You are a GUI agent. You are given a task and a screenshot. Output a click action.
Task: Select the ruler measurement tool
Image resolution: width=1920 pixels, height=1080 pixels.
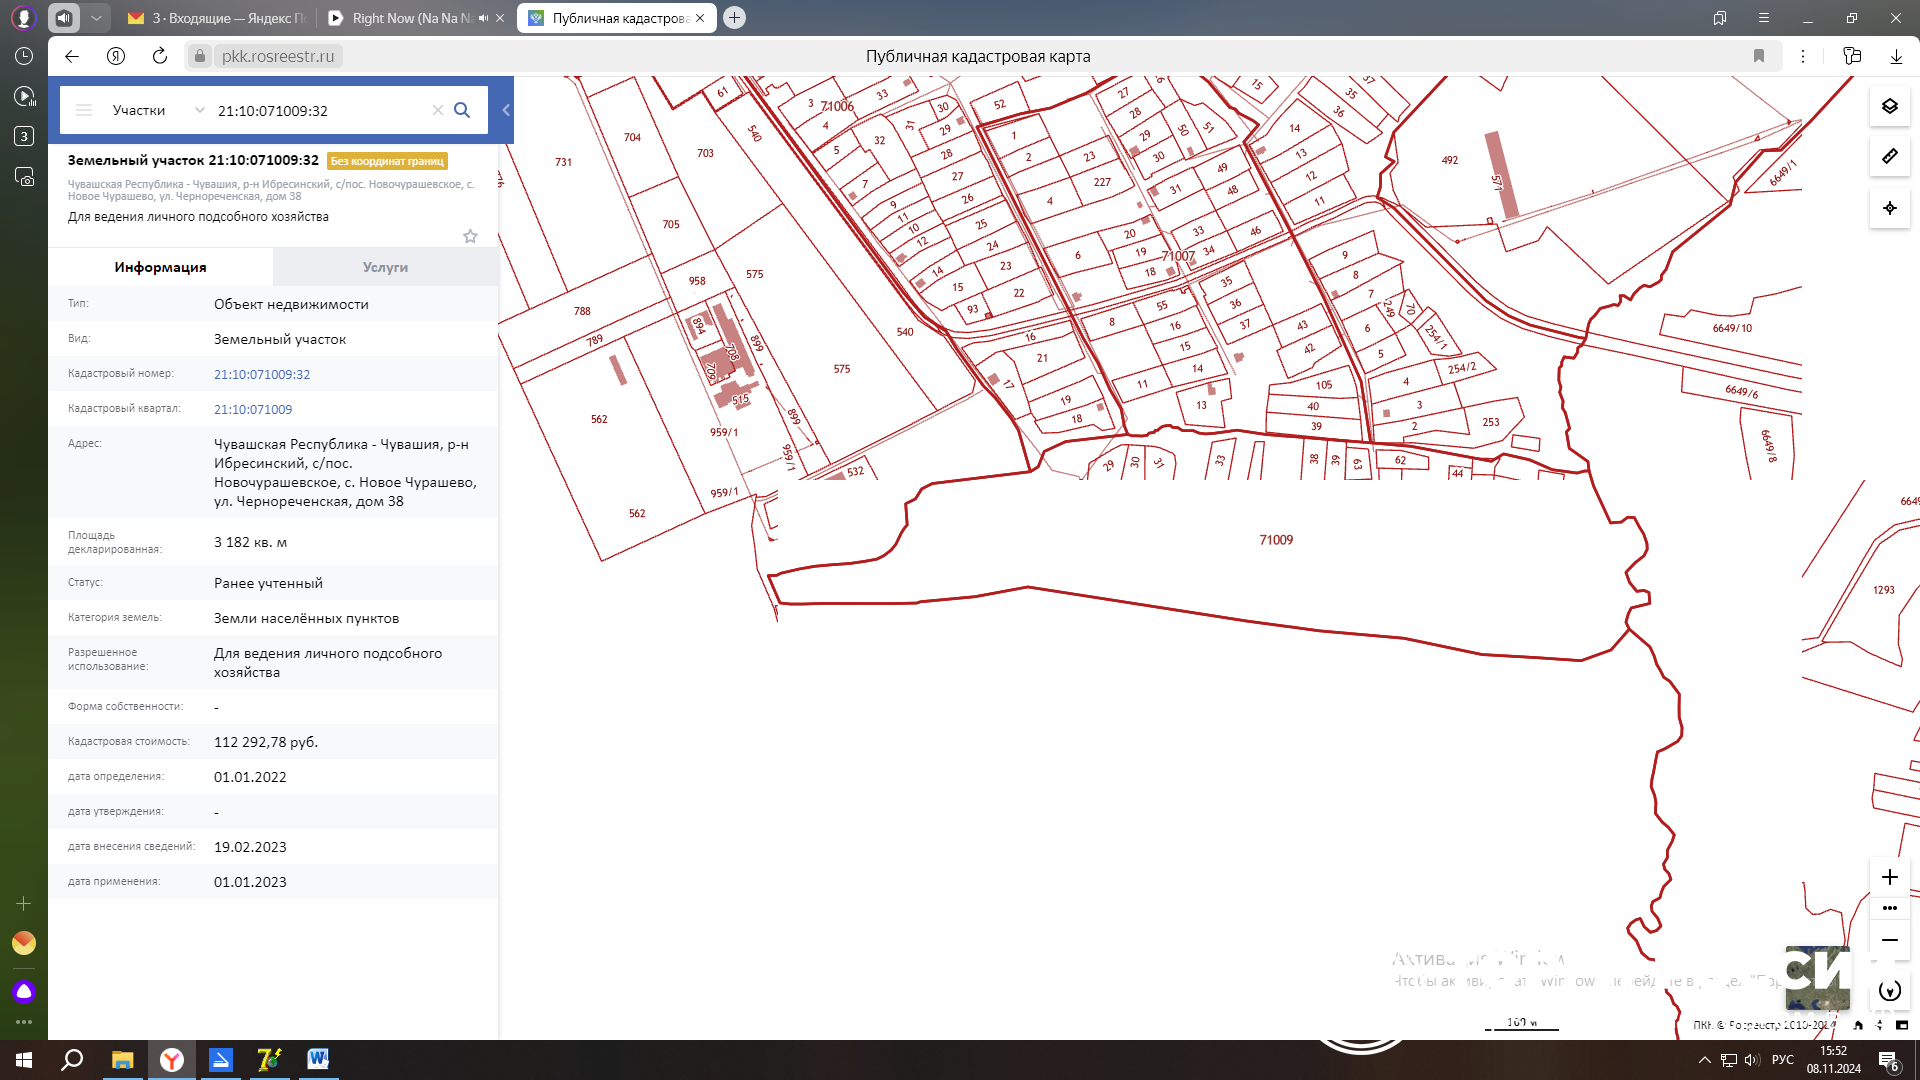[x=1889, y=156]
